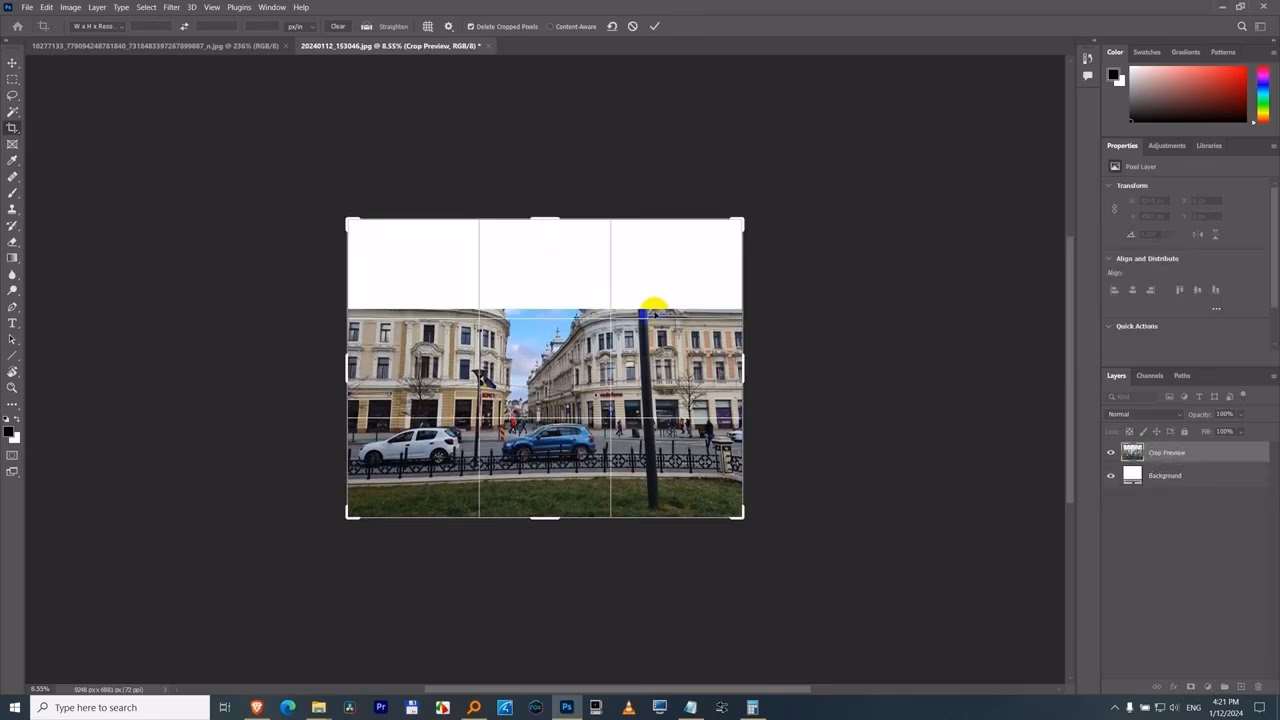Click the Clear button in the options bar
This screenshot has height=720, width=1280.
click(337, 27)
